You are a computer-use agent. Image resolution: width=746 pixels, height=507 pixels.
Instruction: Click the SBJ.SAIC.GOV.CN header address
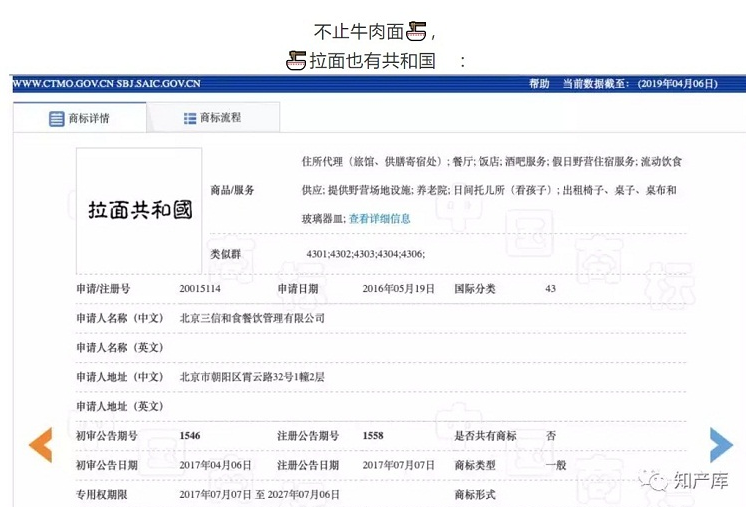point(159,85)
